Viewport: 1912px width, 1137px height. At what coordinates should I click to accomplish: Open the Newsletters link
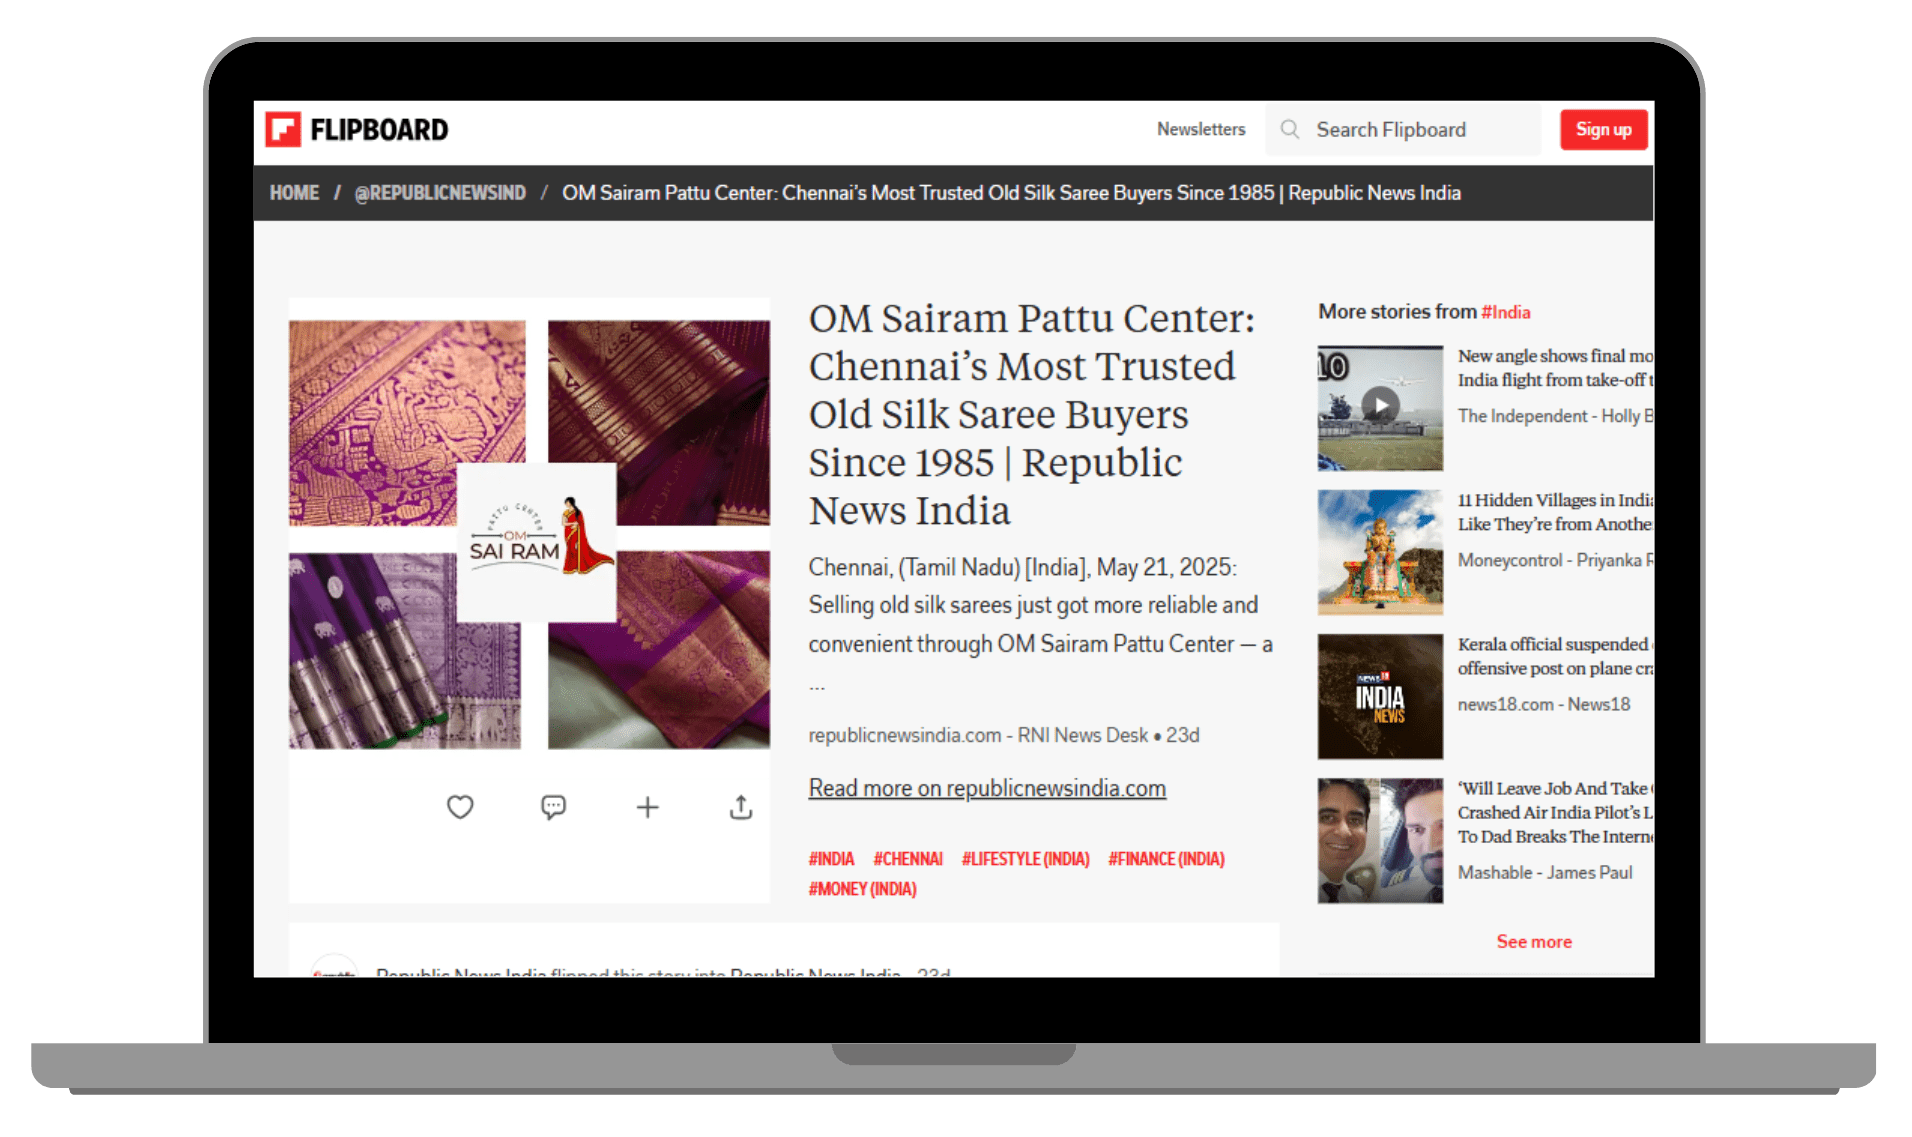click(1201, 129)
